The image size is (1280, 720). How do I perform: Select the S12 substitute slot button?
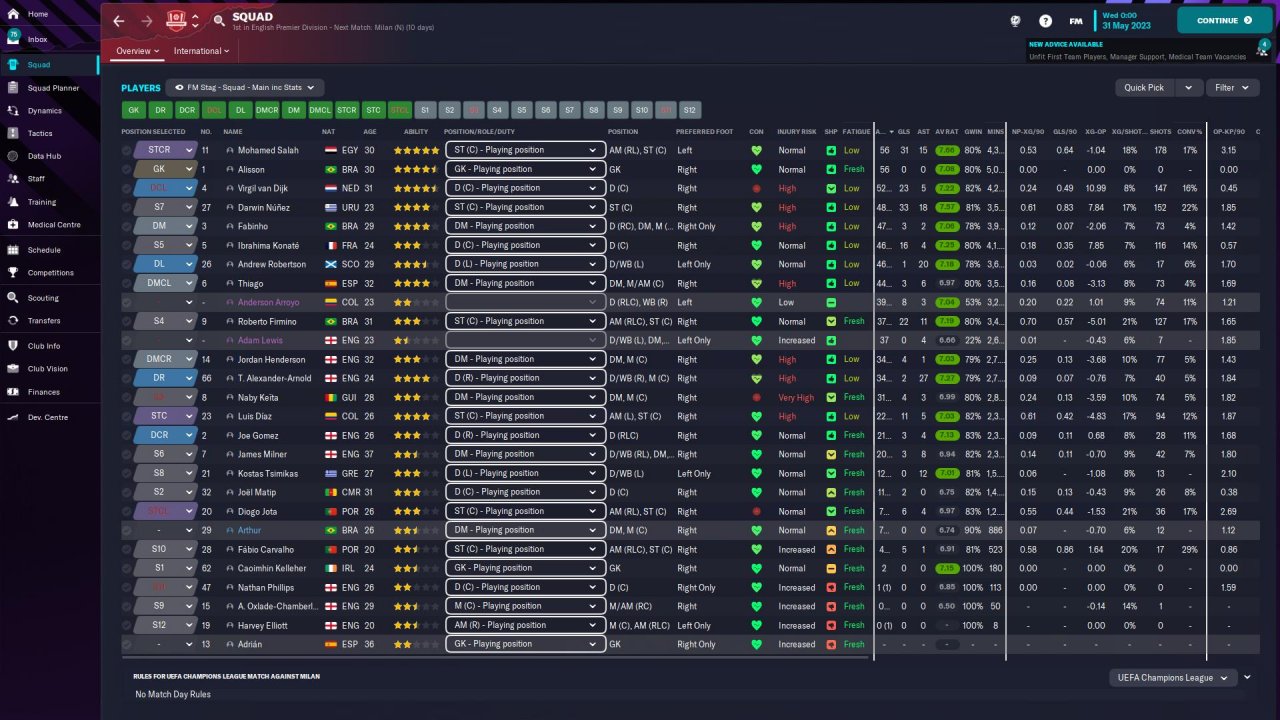point(690,110)
